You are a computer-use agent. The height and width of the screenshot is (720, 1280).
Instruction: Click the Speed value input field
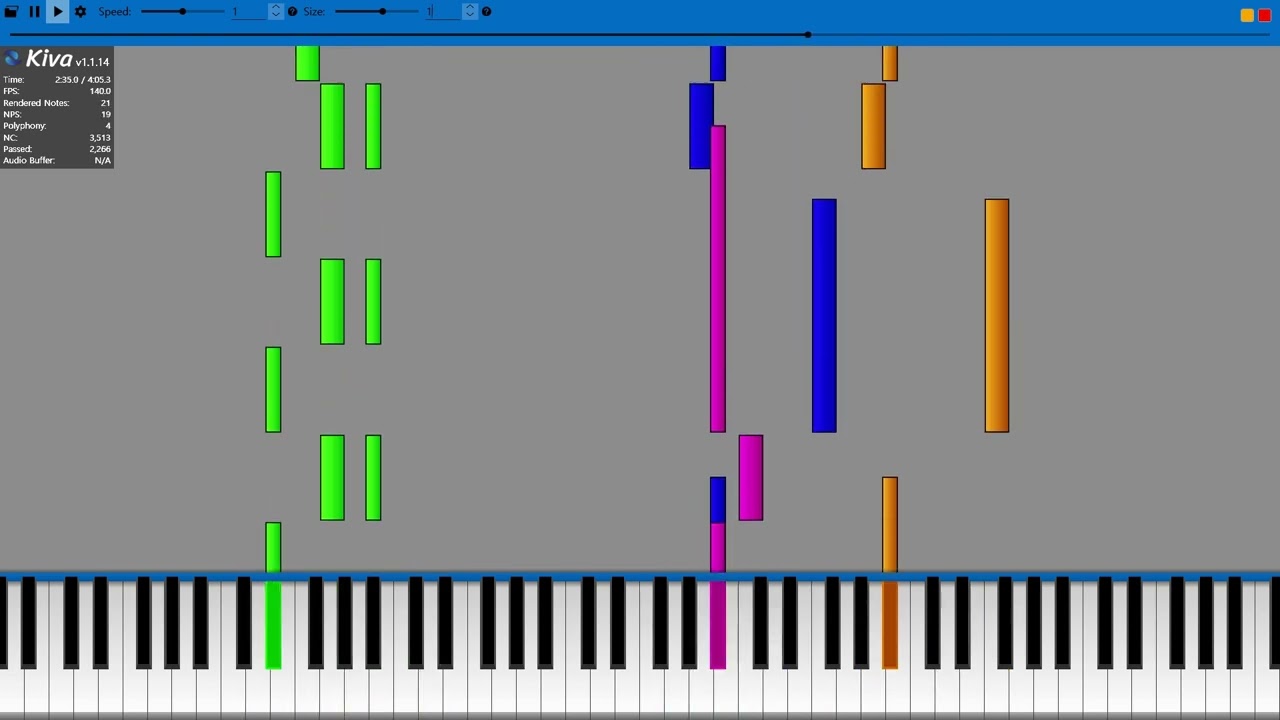247,11
